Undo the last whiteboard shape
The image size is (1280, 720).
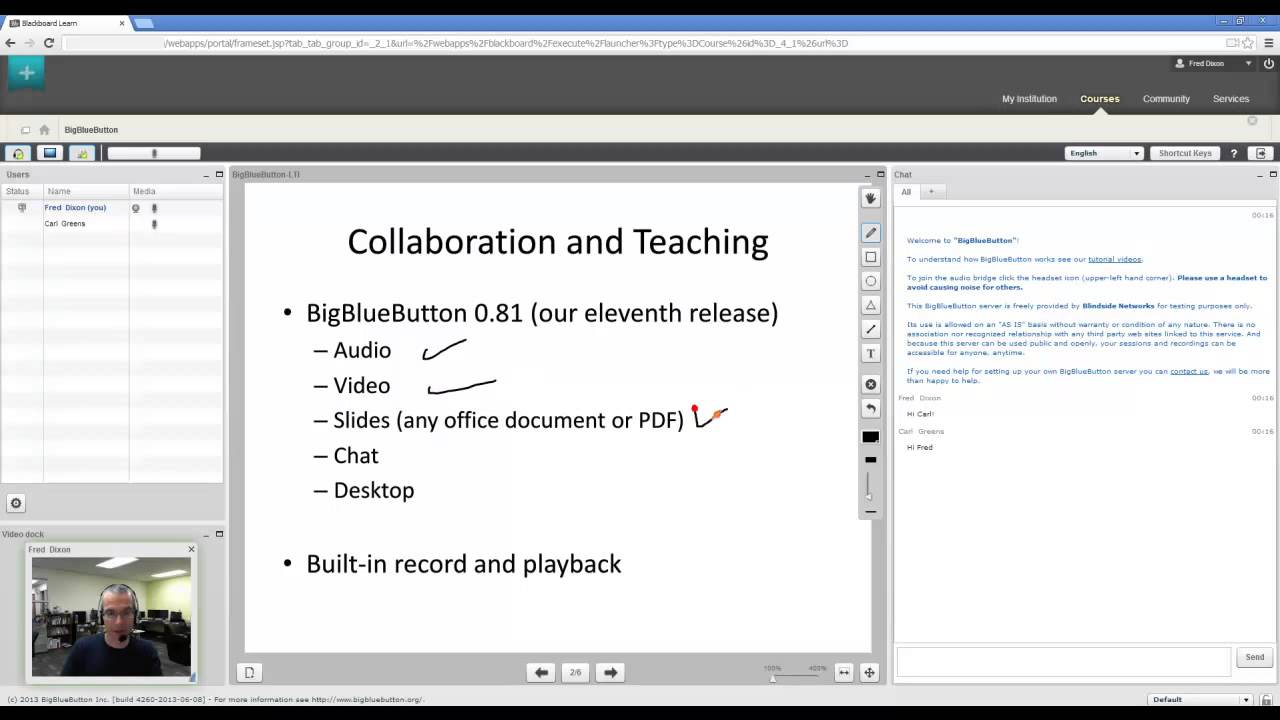[x=870, y=408]
